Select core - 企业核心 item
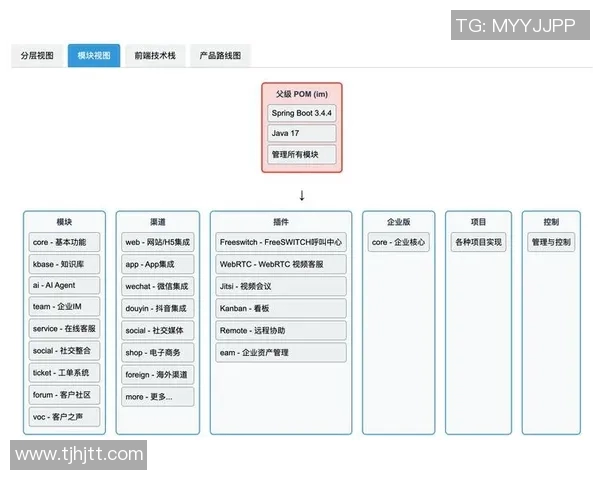Viewport: 600px width, 480px height. click(399, 242)
